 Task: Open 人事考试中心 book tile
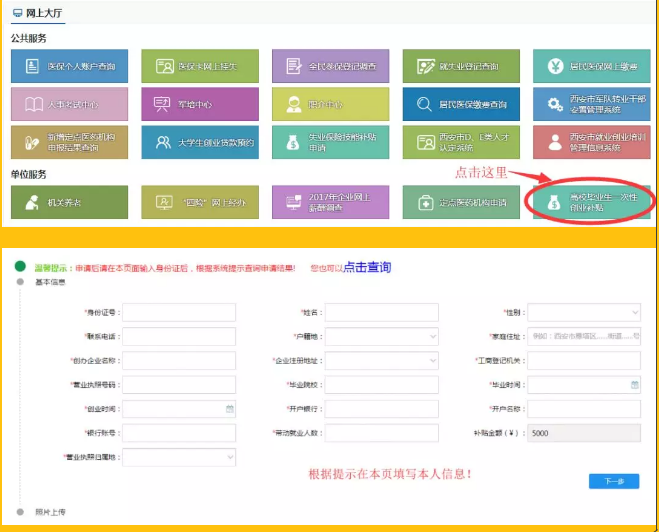click(x=69, y=104)
